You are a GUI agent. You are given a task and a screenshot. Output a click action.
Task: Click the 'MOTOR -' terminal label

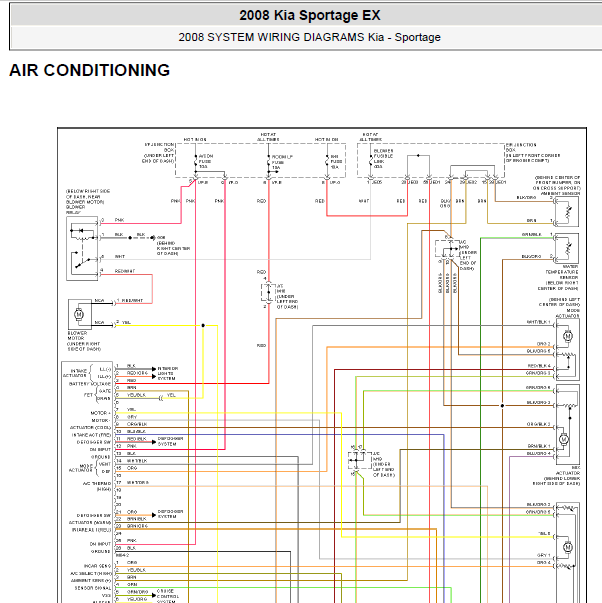click(100, 420)
